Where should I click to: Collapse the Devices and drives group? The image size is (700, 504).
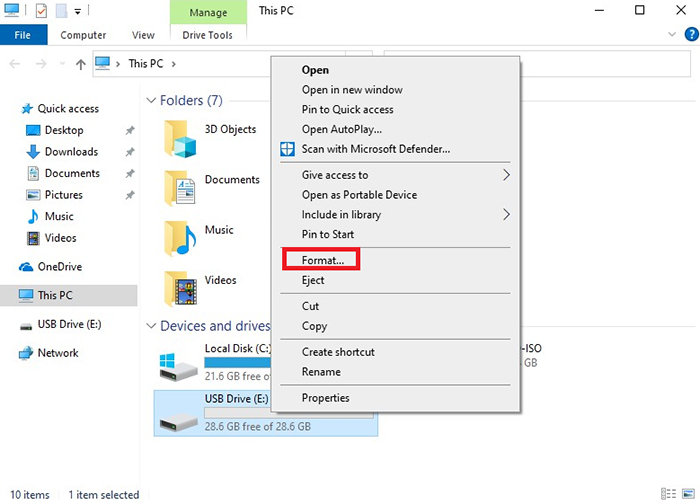point(152,326)
